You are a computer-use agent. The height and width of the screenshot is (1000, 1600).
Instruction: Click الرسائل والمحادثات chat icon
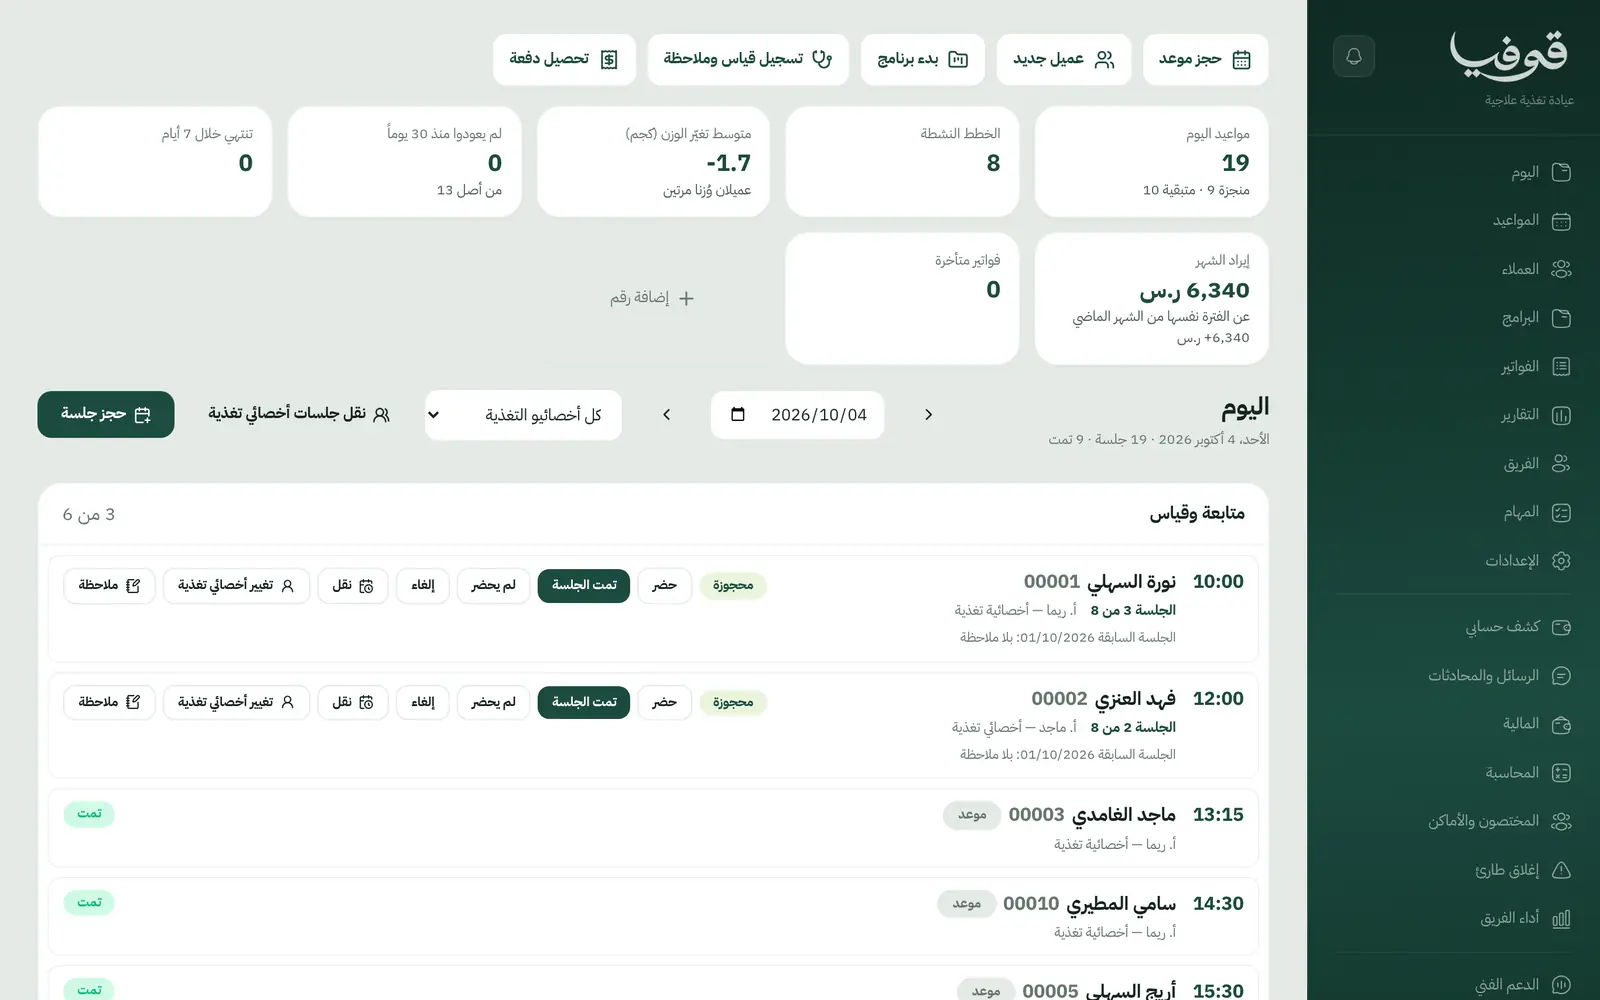click(x=1561, y=676)
